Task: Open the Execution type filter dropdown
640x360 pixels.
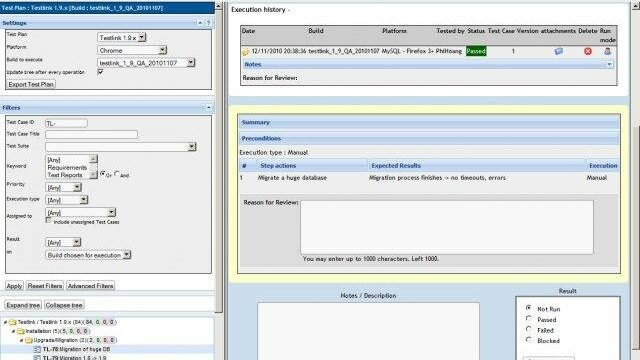Action: click(67, 200)
